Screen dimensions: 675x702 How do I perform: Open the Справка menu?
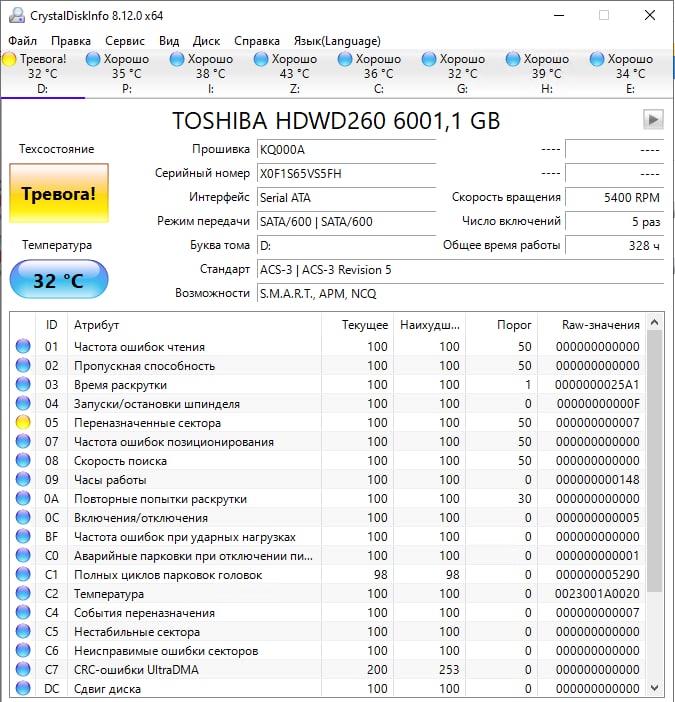click(x=257, y=41)
